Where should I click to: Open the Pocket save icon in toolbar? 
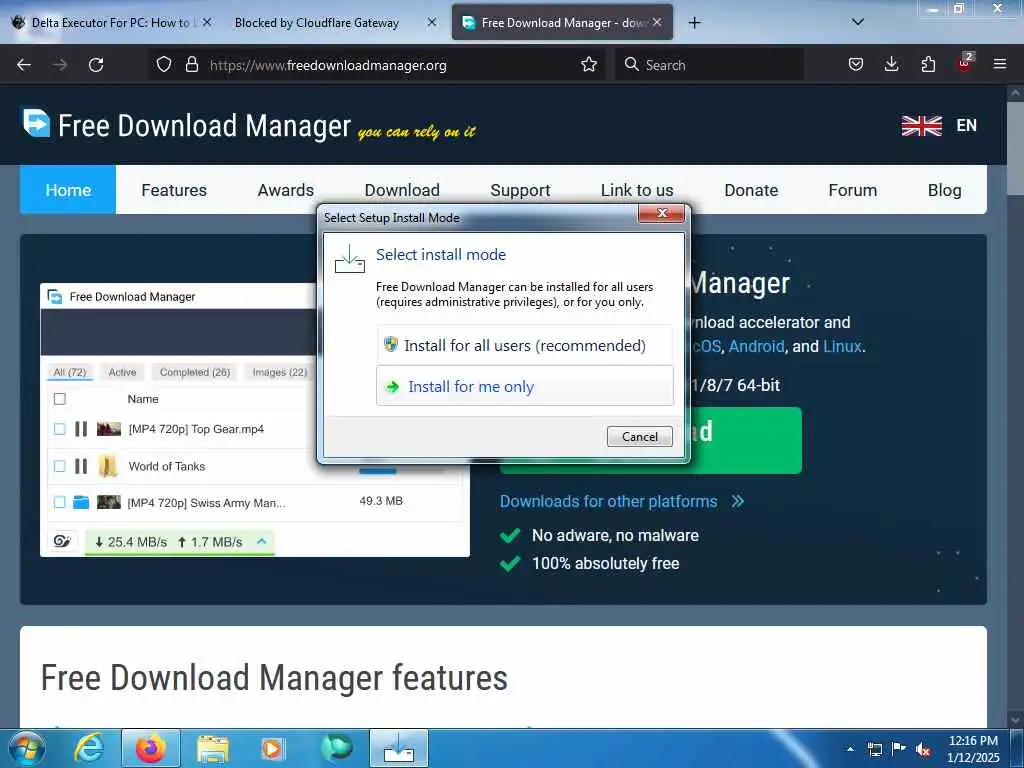click(x=856, y=65)
